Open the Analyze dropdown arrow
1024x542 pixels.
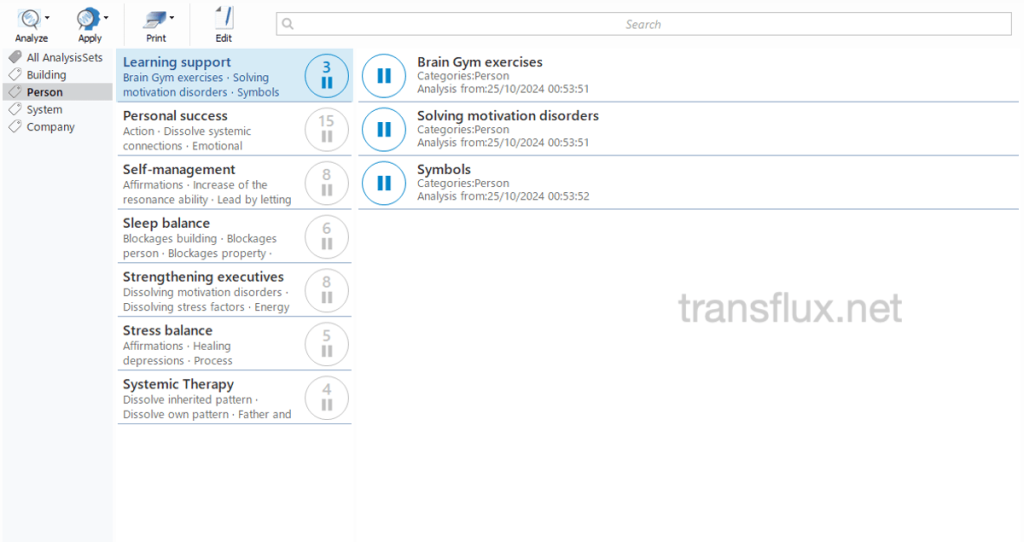[47, 17]
